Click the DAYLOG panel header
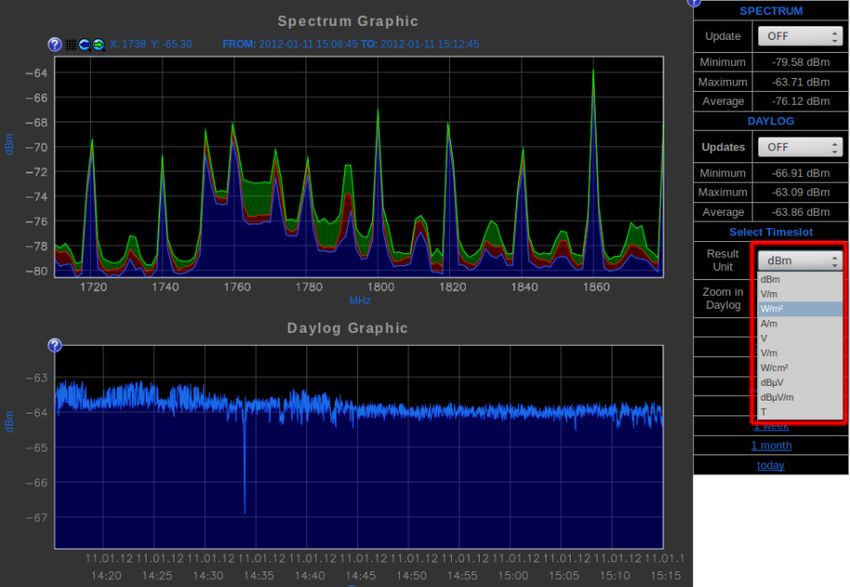 point(771,121)
